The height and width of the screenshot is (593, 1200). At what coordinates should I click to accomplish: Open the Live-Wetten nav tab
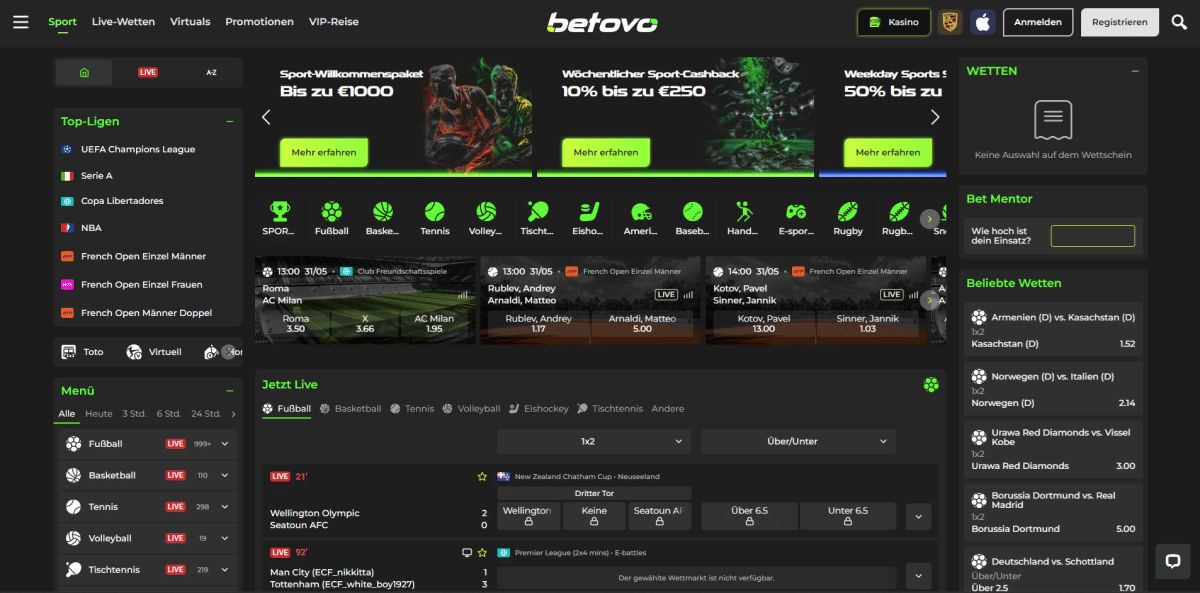coord(123,22)
